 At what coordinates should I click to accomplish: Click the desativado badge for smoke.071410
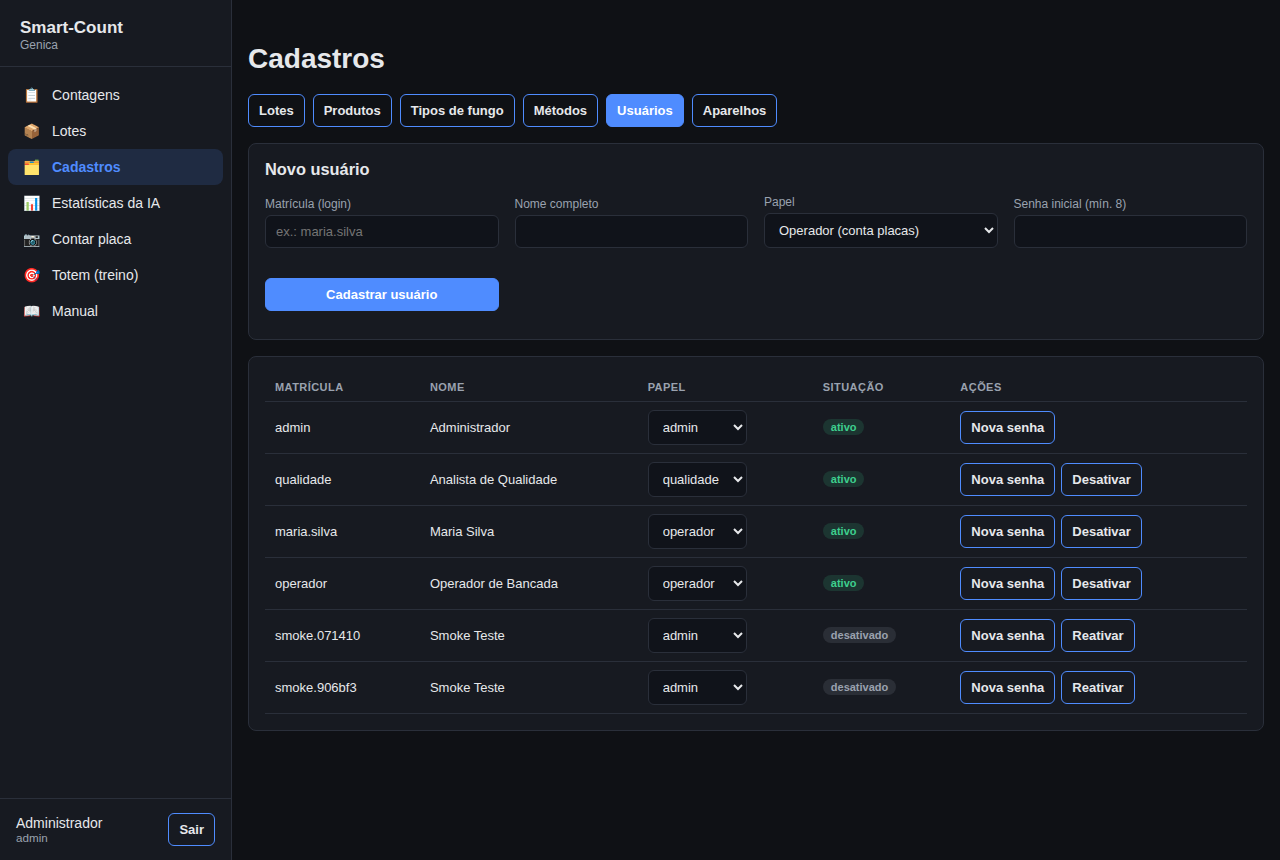click(859, 635)
